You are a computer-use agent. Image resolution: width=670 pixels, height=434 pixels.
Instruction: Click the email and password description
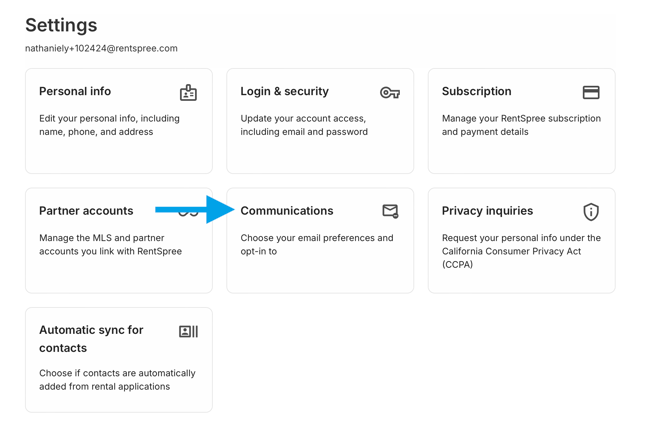pos(304,125)
